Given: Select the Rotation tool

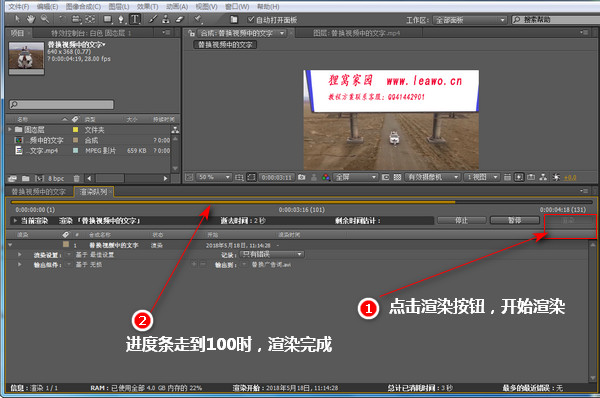Looking at the screenshot, I should 62,19.
